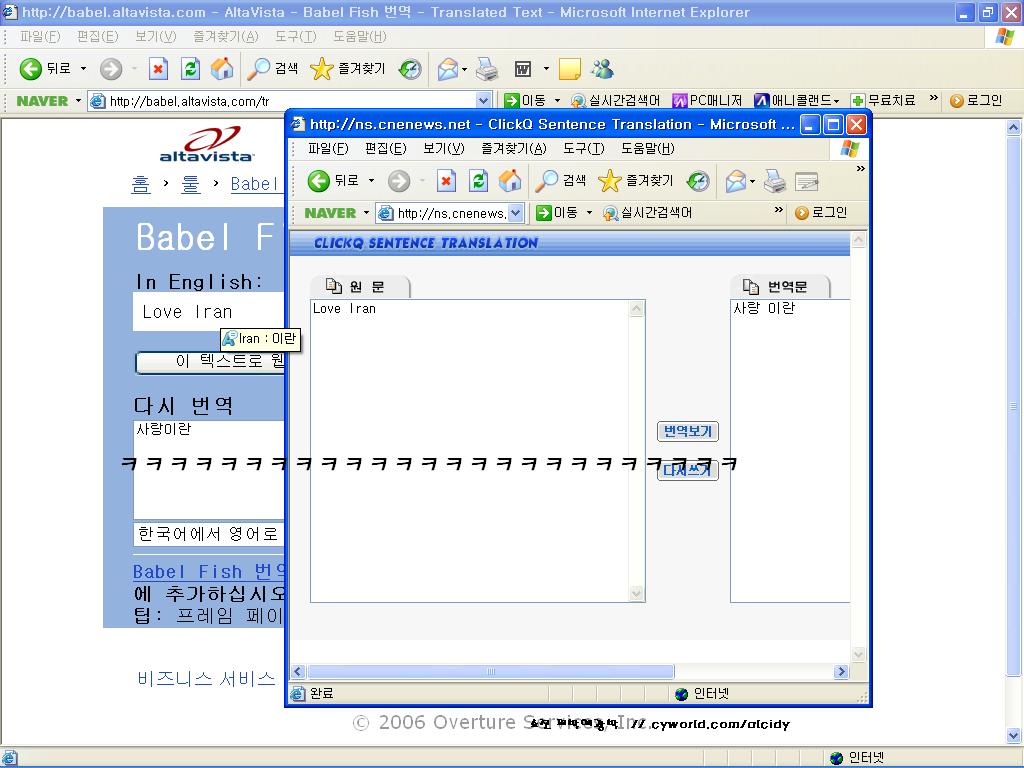Viewport: 1024px width, 768px height.
Task: Open 도움말(H) menu in ClickQ window
Action: [647, 149]
